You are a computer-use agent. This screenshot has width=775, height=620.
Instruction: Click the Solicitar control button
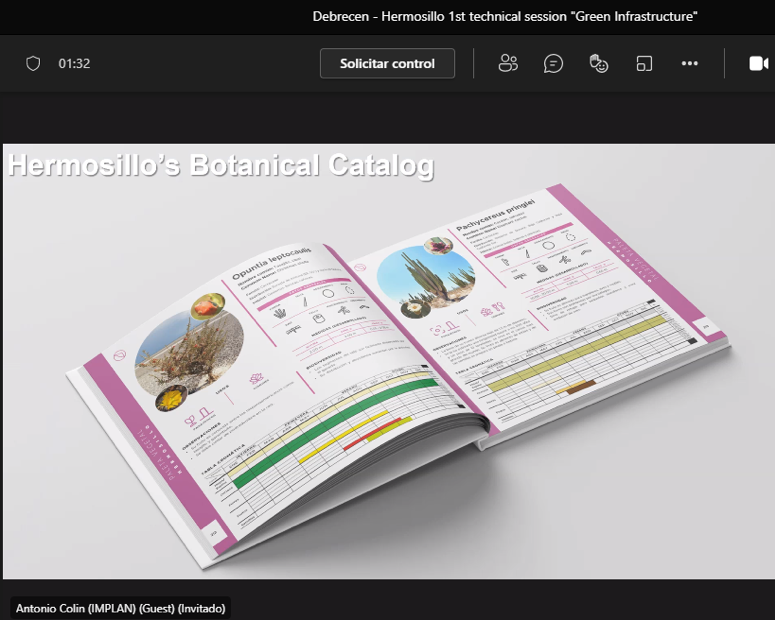pyautogui.click(x=387, y=63)
